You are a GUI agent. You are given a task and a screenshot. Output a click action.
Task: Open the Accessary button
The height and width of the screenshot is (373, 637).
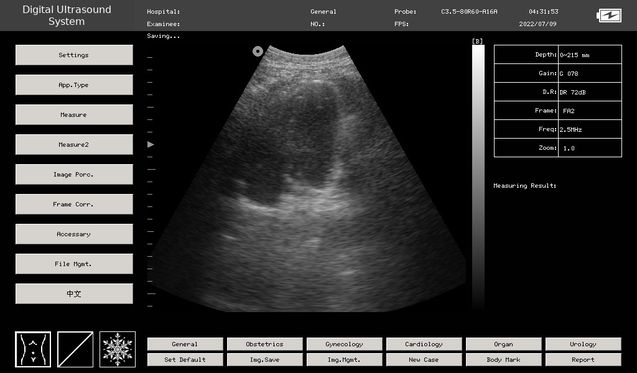(74, 234)
